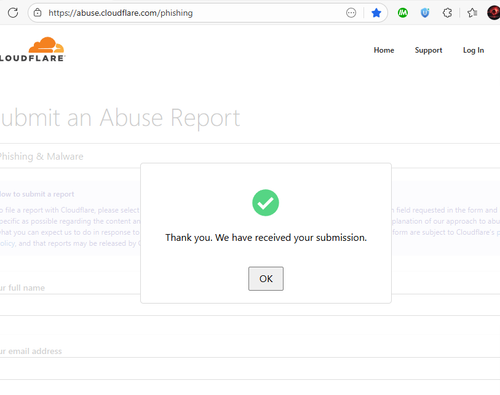Viewport: 500px width, 395px height.
Task: View site info via the lock icon
Action: [x=37, y=13]
